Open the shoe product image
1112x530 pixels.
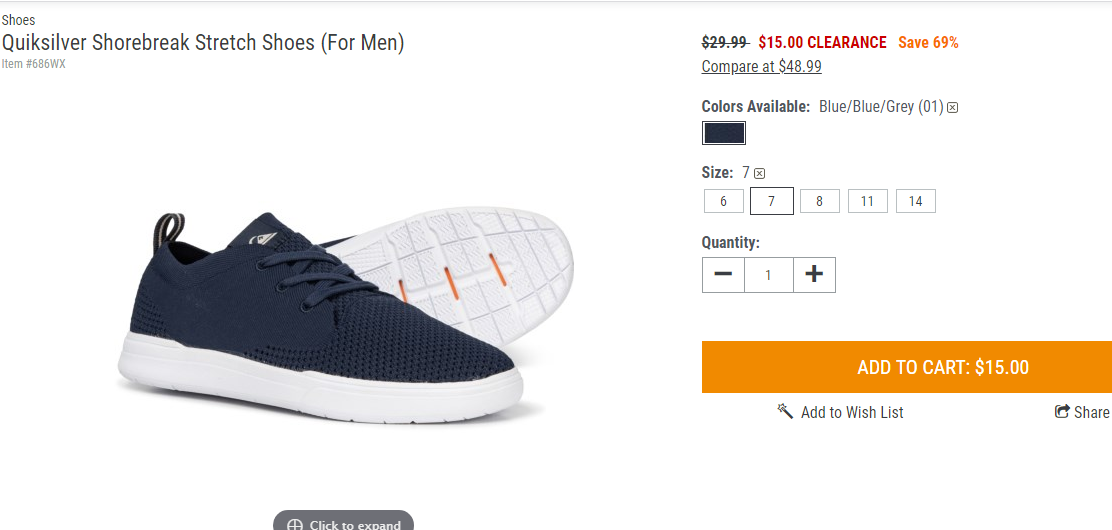coord(345,316)
